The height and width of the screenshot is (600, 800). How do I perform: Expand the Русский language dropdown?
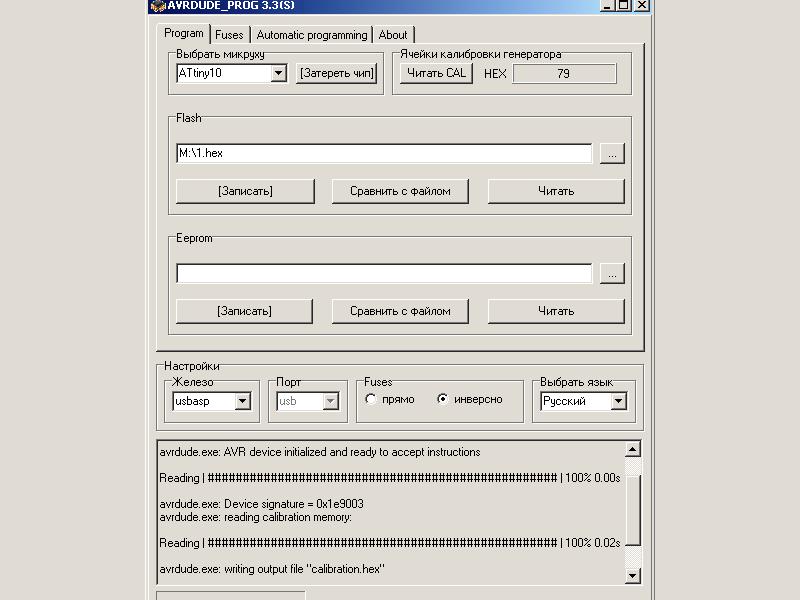pyautogui.click(x=618, y=401)
